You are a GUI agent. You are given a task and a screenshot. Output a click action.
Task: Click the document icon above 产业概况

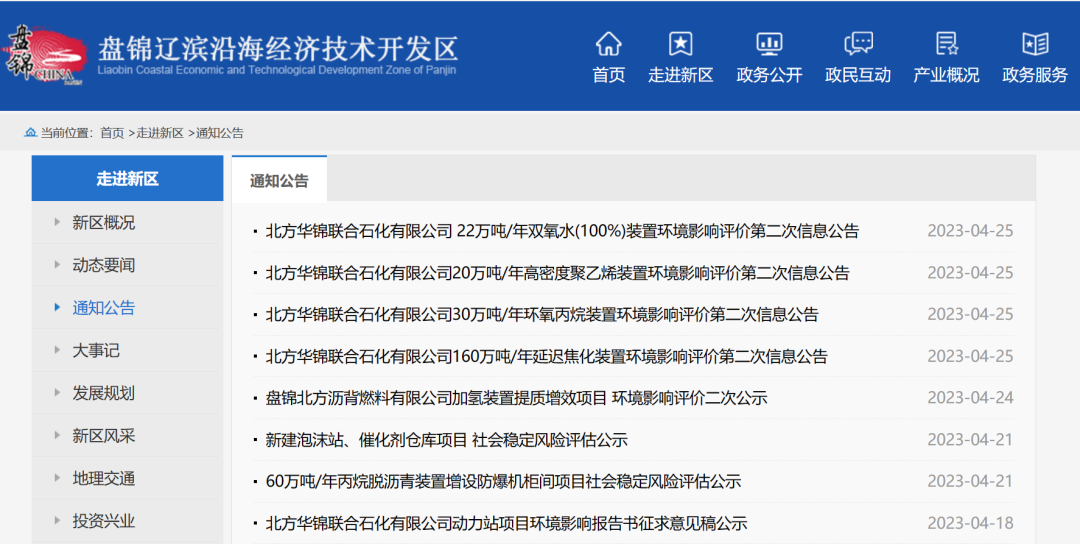point(946,43)
